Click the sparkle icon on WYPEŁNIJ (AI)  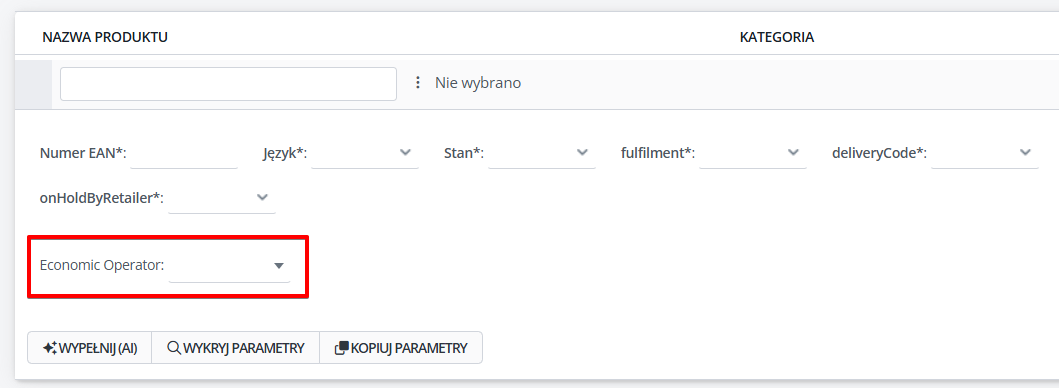(50, 348)
